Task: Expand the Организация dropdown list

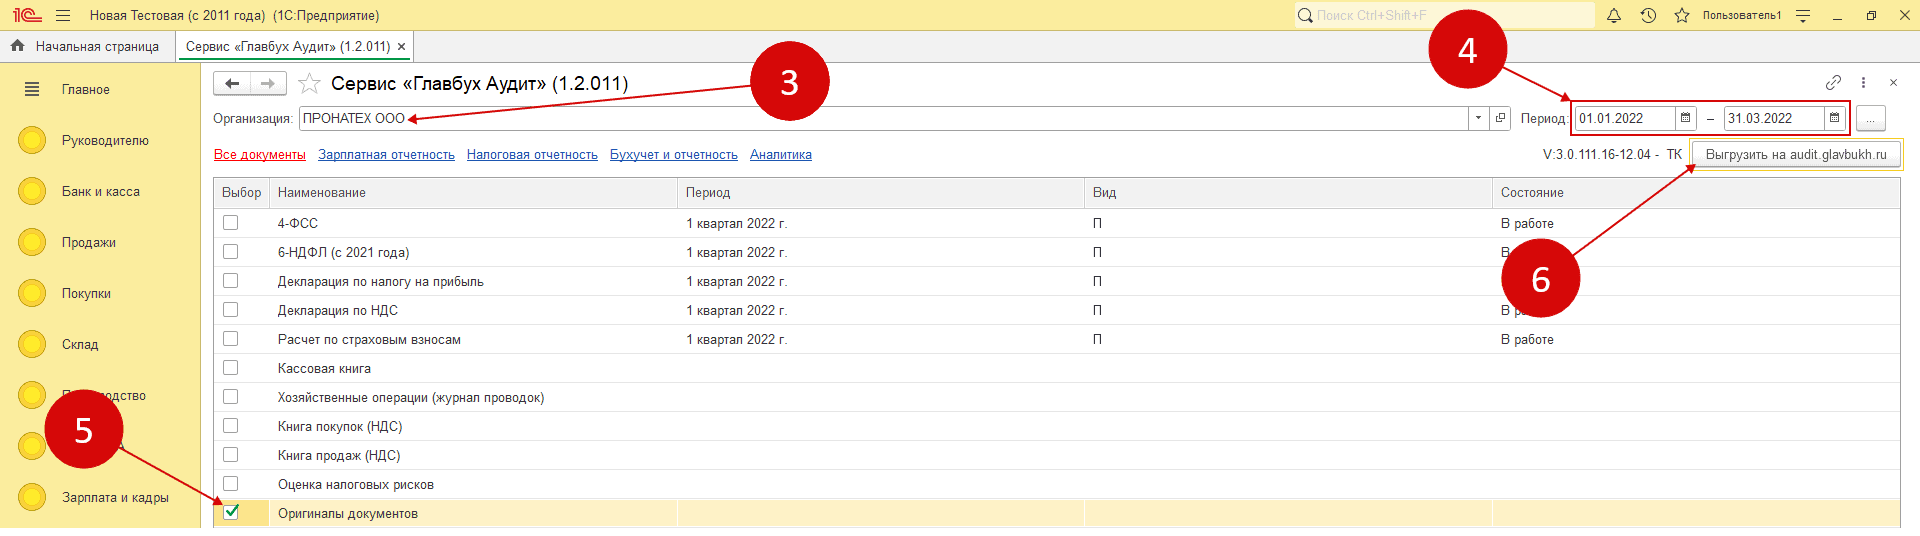Action: tap(1478, 118)
